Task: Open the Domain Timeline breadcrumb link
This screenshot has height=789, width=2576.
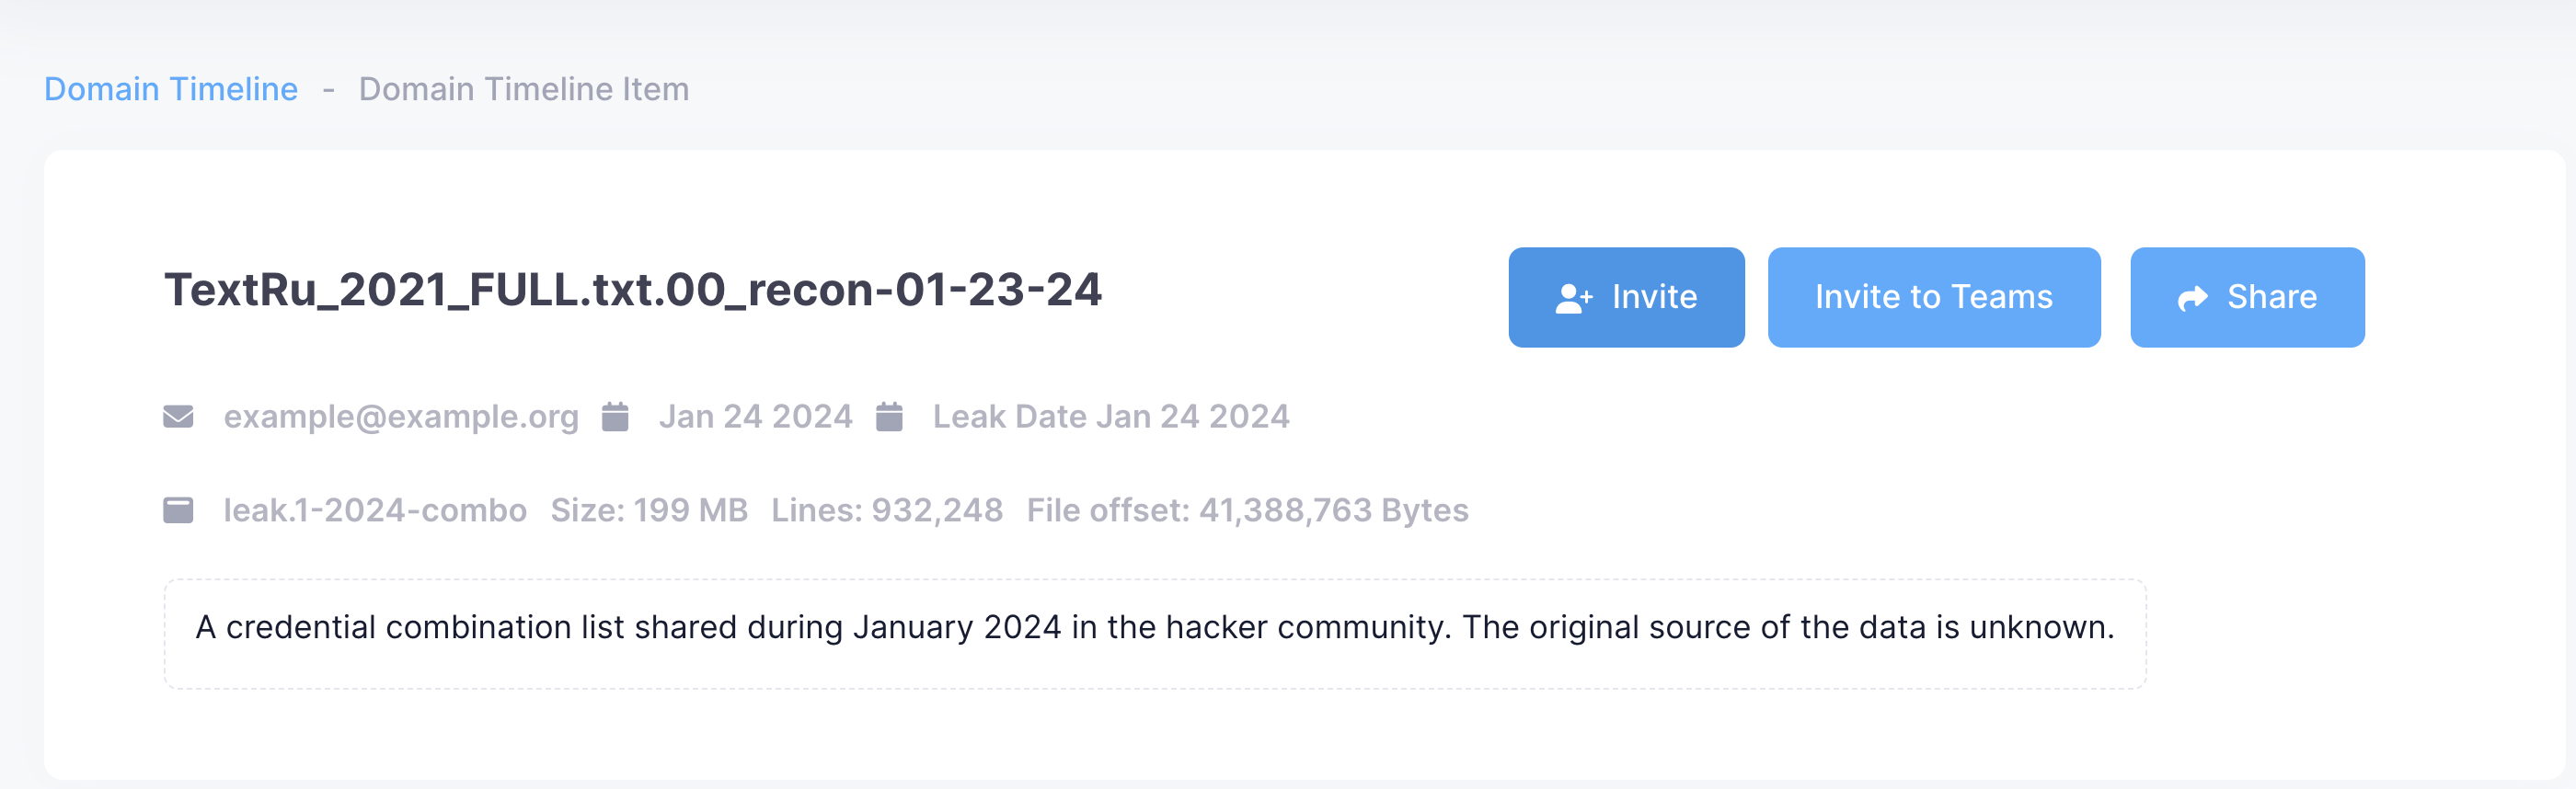Action: coord(171,89)
